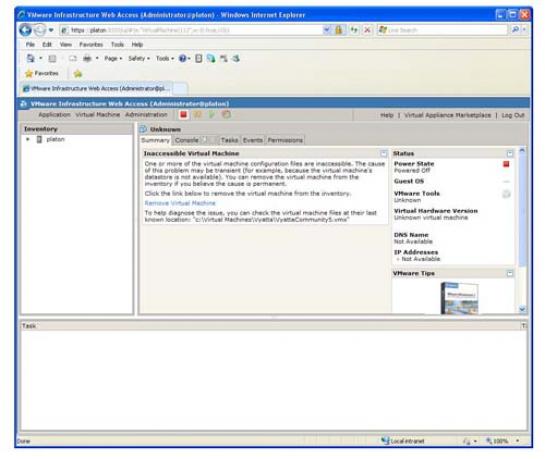
Task: Click the summary pane vertical scrollbar
Action: coord(522,230)
